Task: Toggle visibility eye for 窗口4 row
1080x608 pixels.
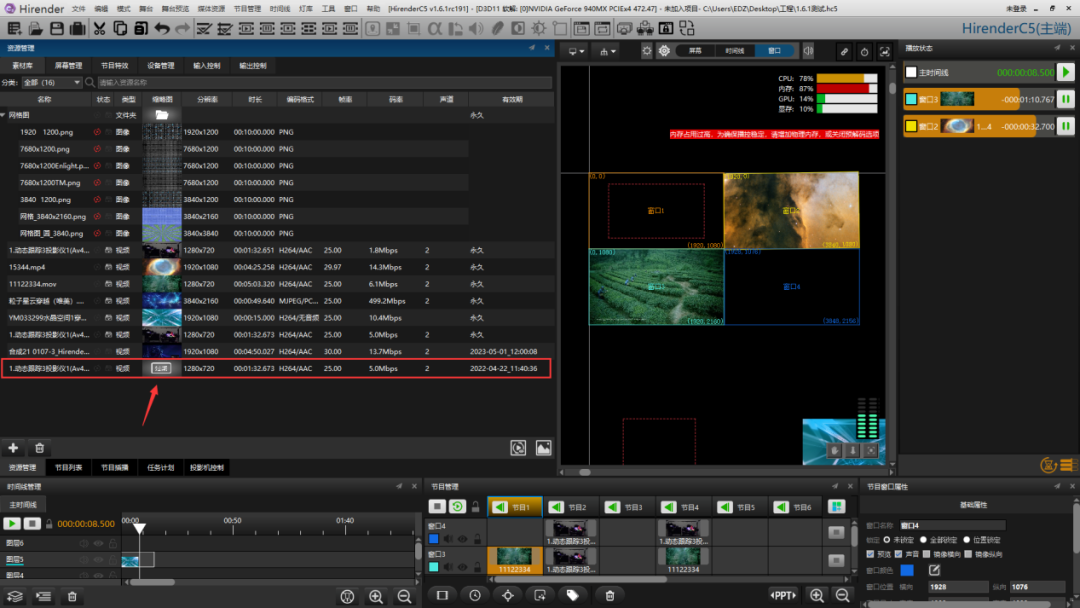Action: tap(463, 539)
